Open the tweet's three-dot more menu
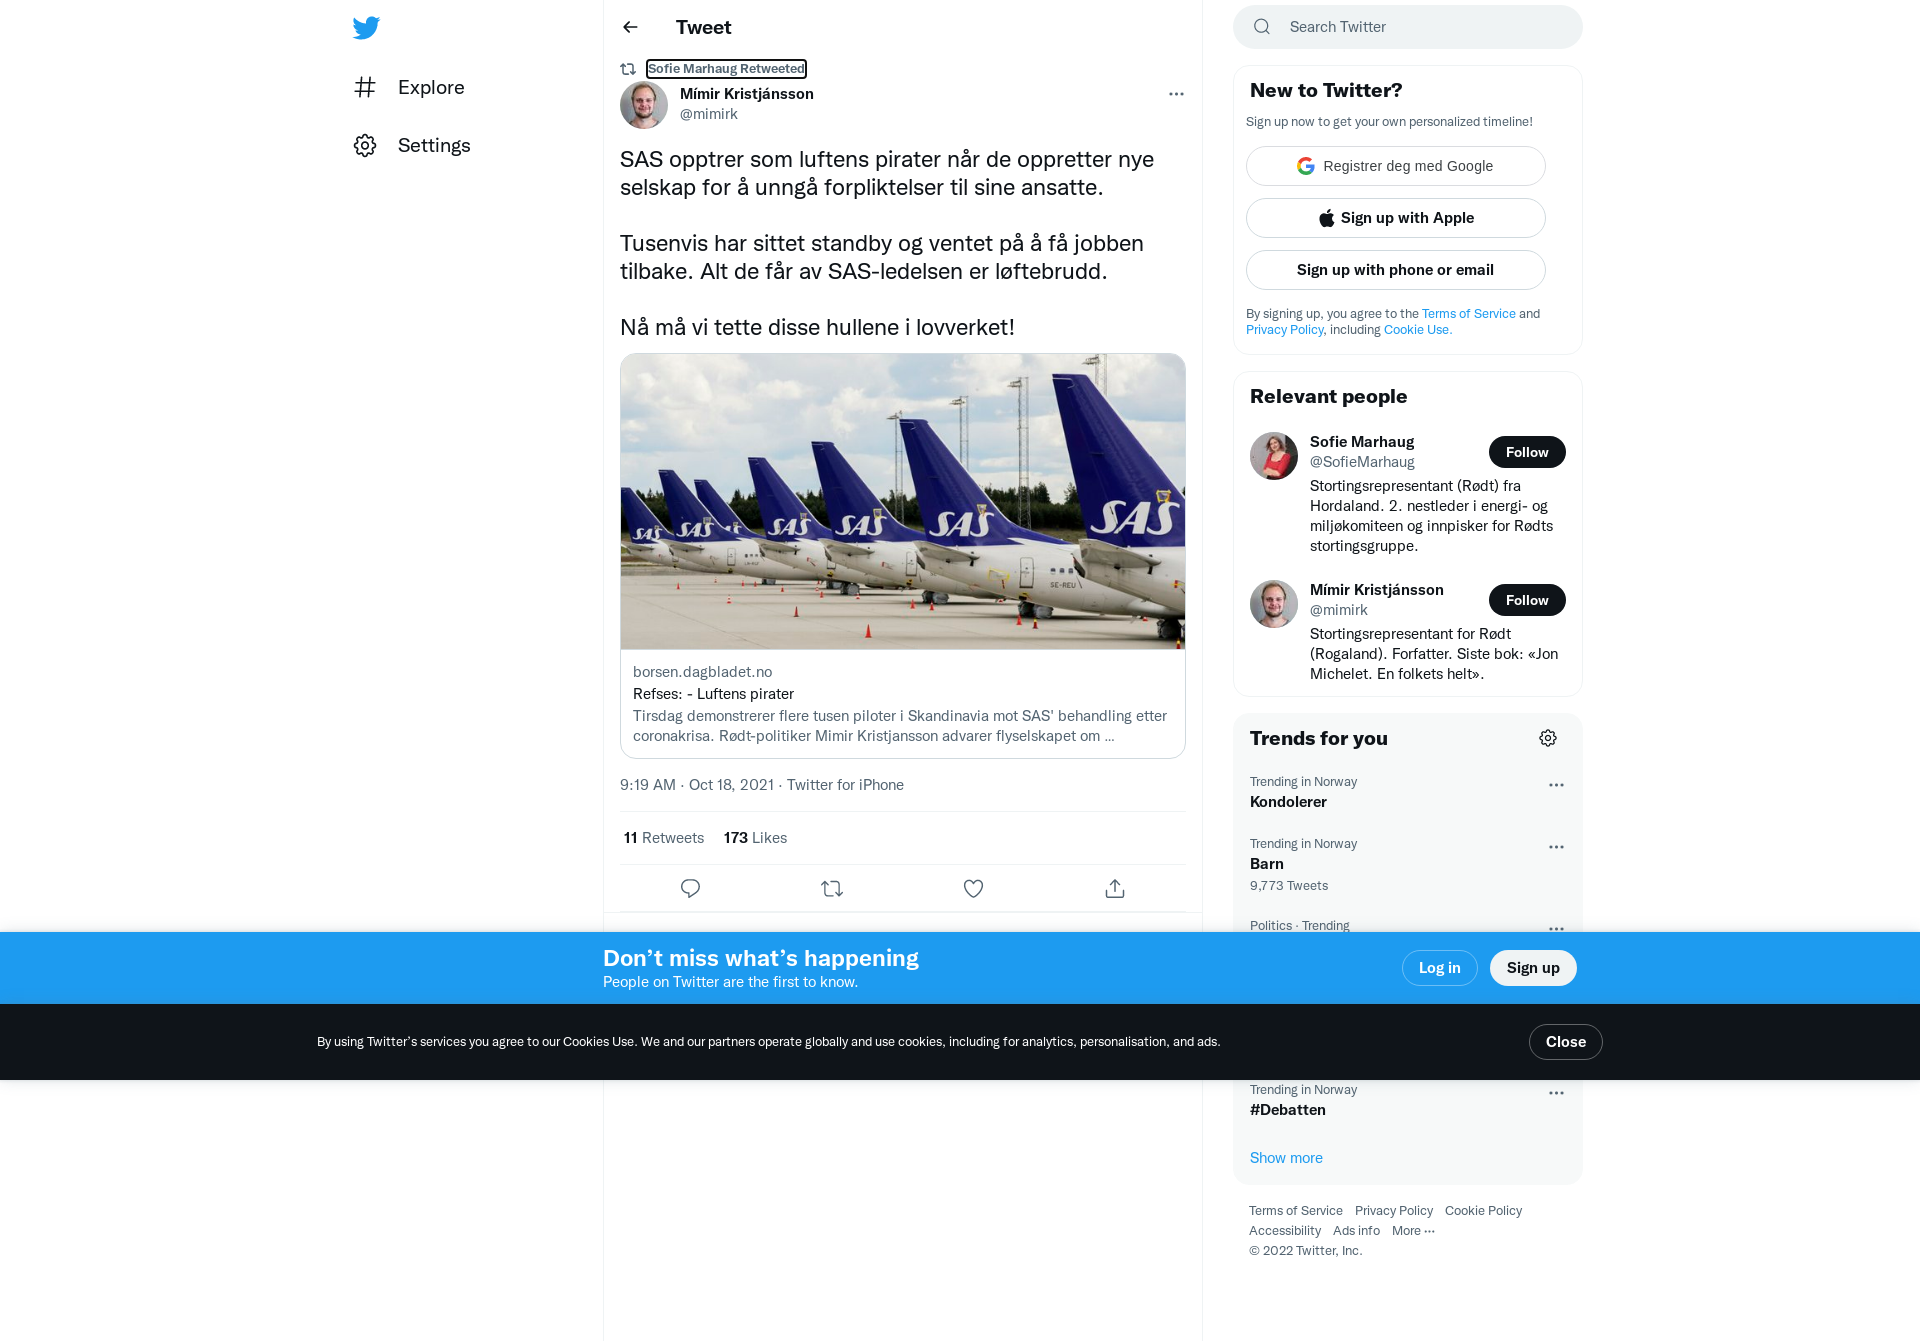Image resolution: width=1920 pixels, height=1341 pixels. 1176,94
